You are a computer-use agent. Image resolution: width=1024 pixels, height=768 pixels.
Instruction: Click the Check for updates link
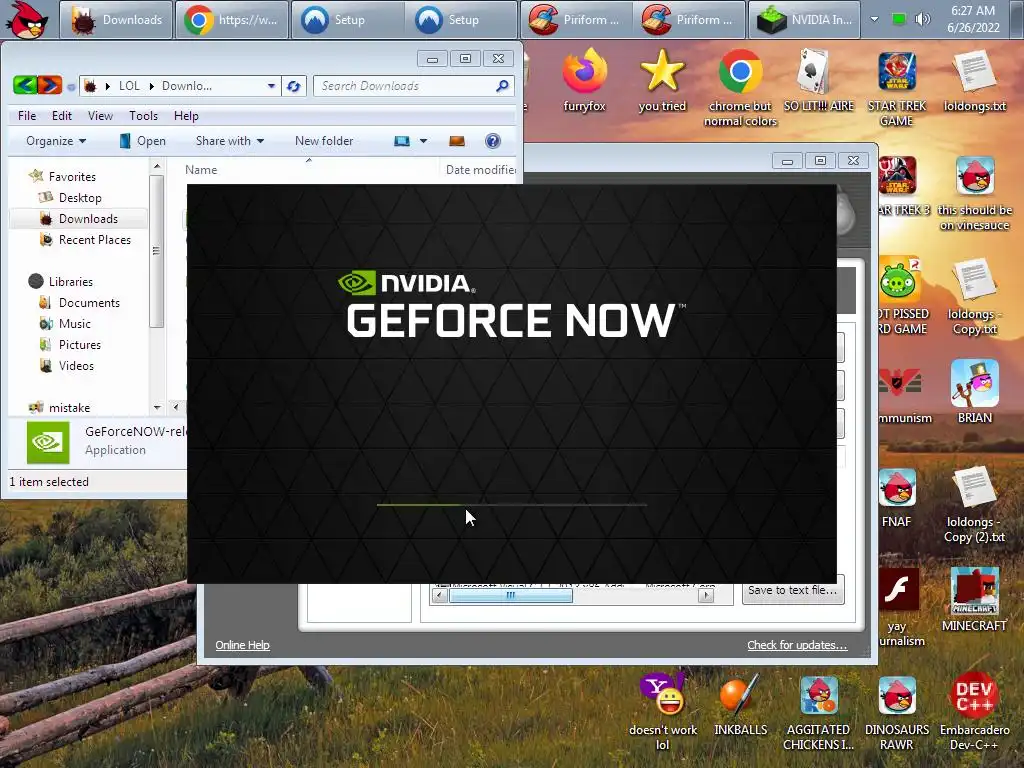(x=797, y=645)
